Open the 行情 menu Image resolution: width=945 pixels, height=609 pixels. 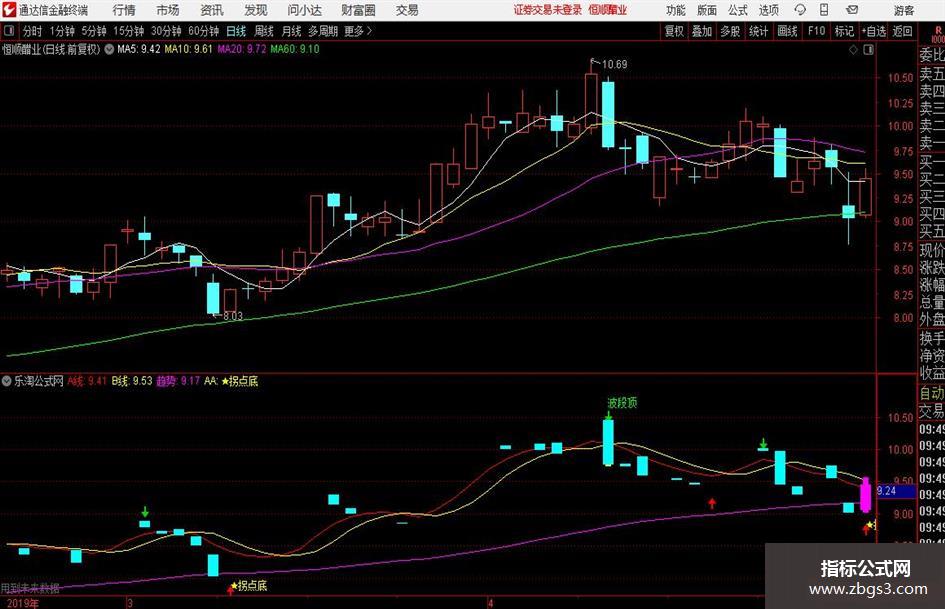point(124,10)
